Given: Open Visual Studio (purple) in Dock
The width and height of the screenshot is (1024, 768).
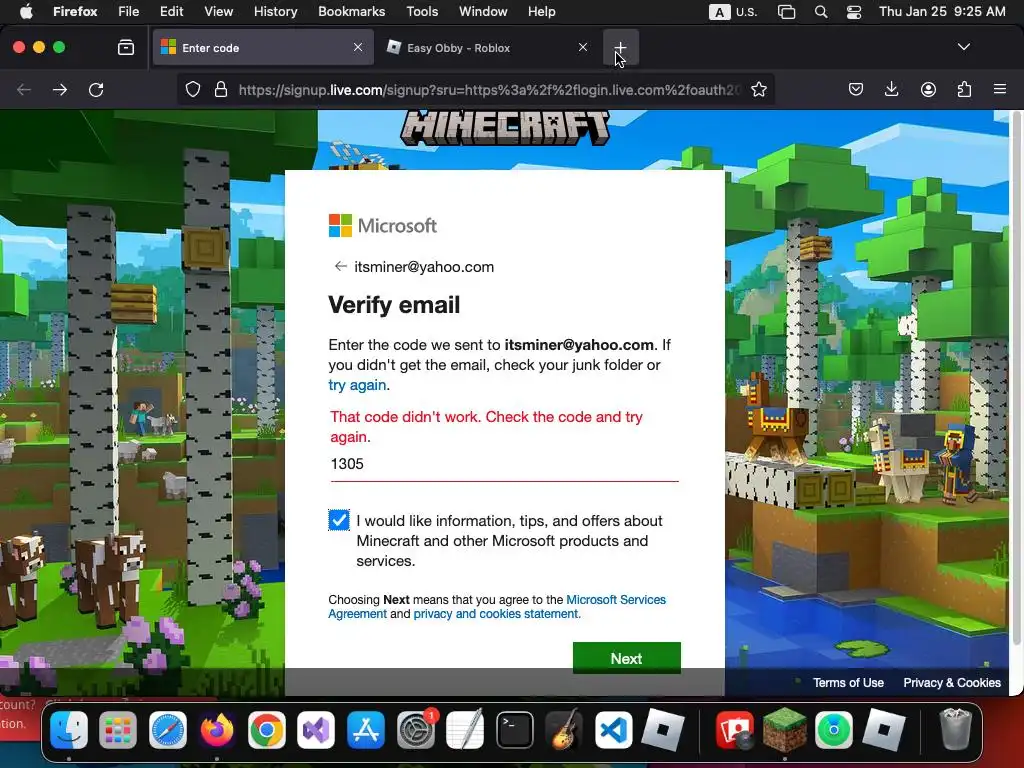Looking at the screenshot, I should click(316, 729).
